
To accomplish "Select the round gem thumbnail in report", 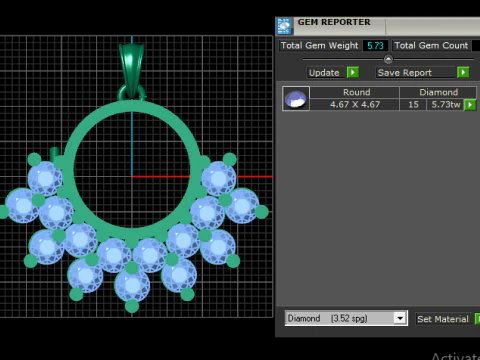I will (296, 98).
